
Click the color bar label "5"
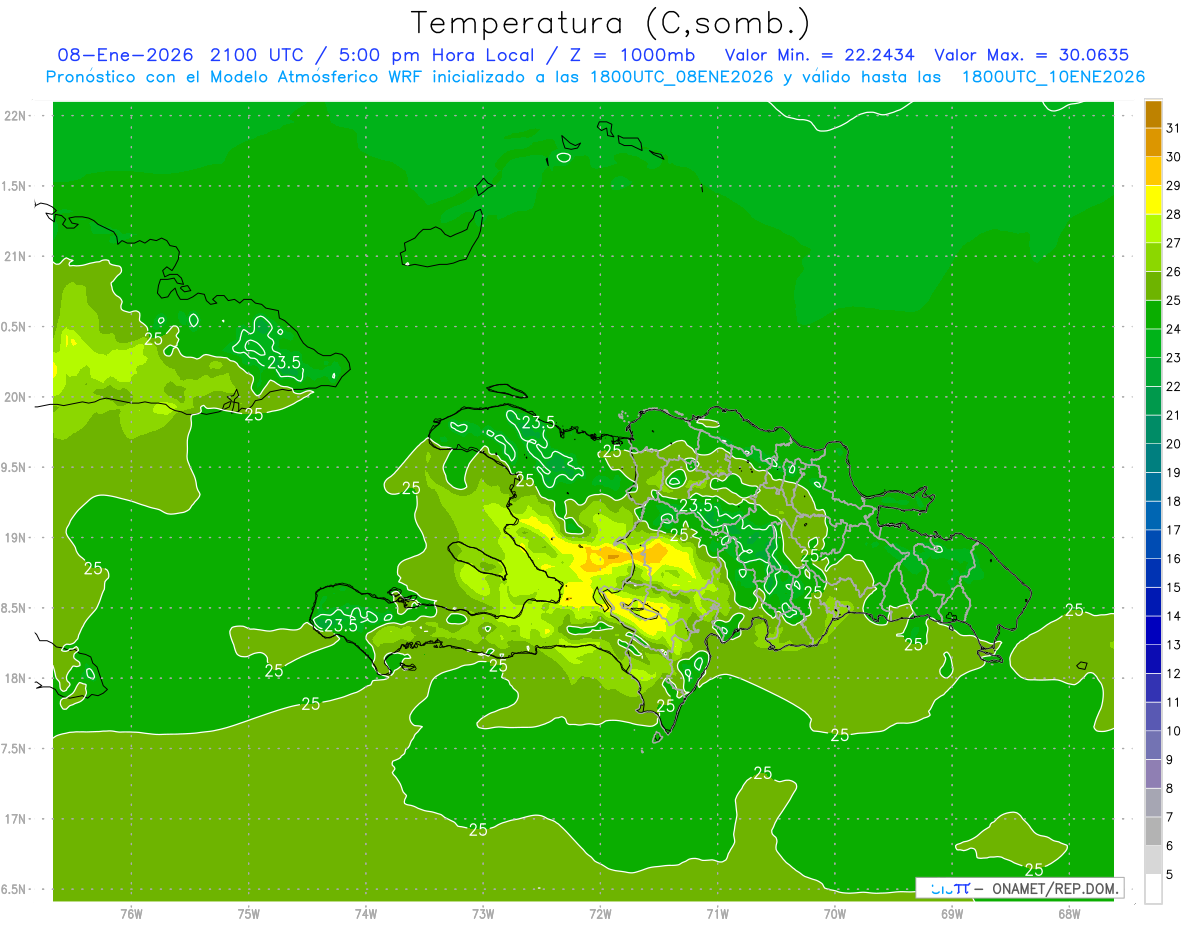(x=1170, y=874)
